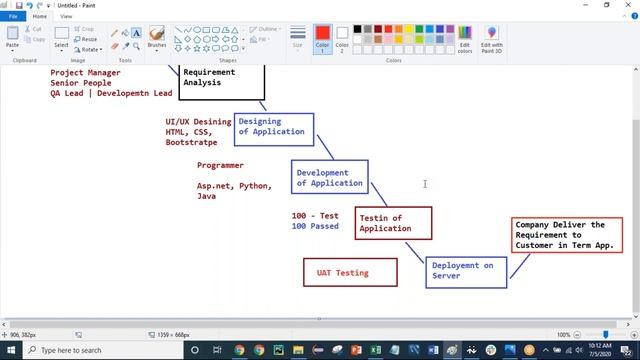The height and width of the screenshot is (360, 640).
Task: Pick the yellow color swatch
Action: [409, 29]
